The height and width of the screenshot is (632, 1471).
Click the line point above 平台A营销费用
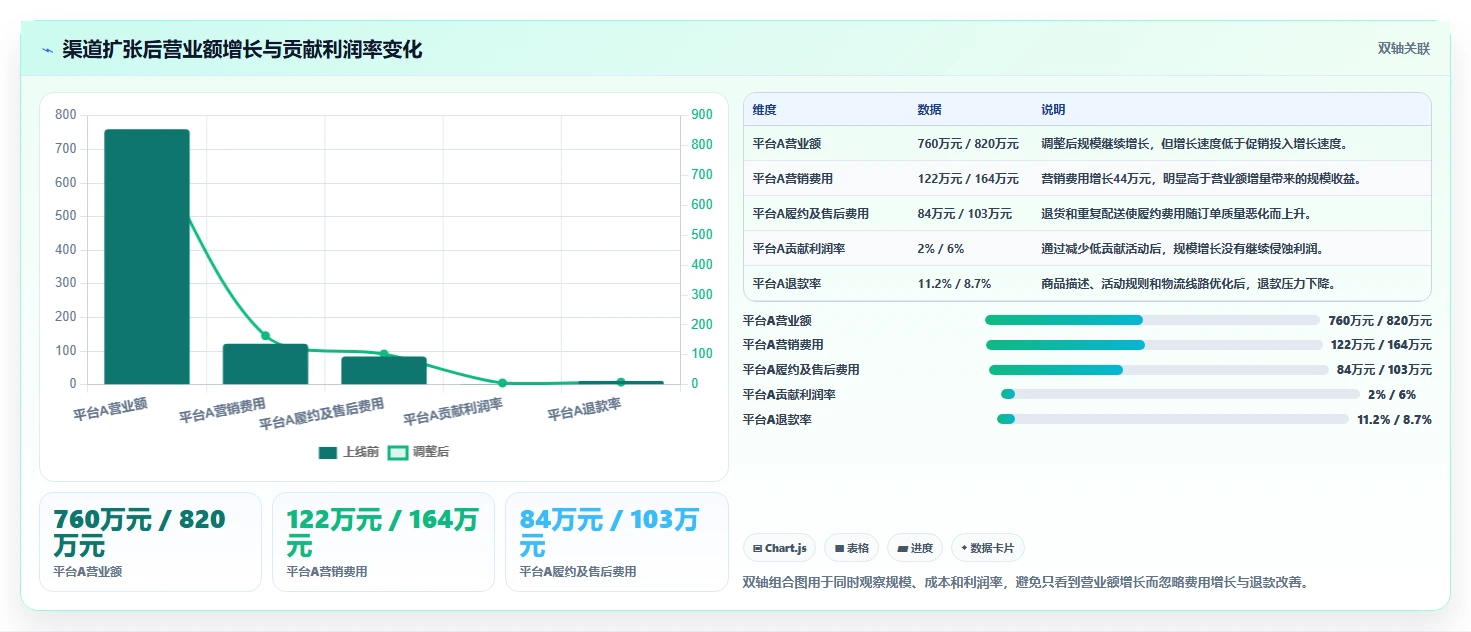click(x=265, y=336)
